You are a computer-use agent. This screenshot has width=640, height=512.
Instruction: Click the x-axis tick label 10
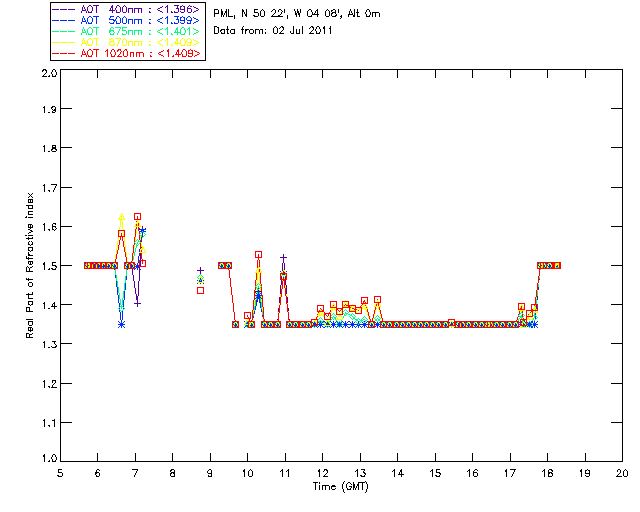click(x=247, y=473)
